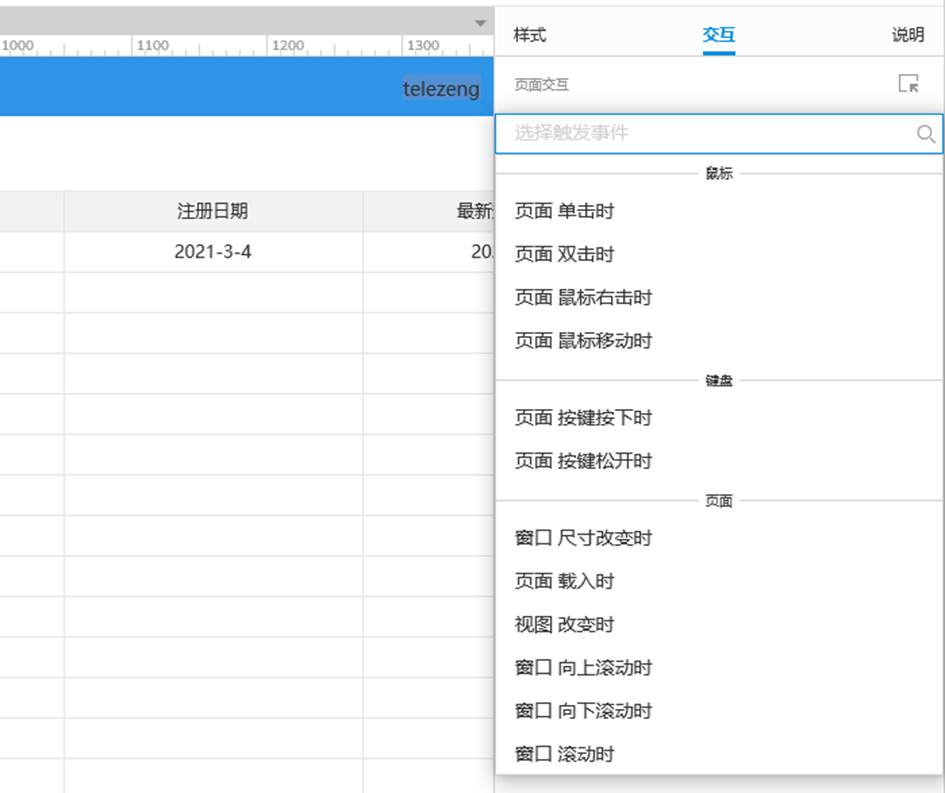Click the 注册日期 column header
Viewport: 945px width, 793px height.
[213, 211]
